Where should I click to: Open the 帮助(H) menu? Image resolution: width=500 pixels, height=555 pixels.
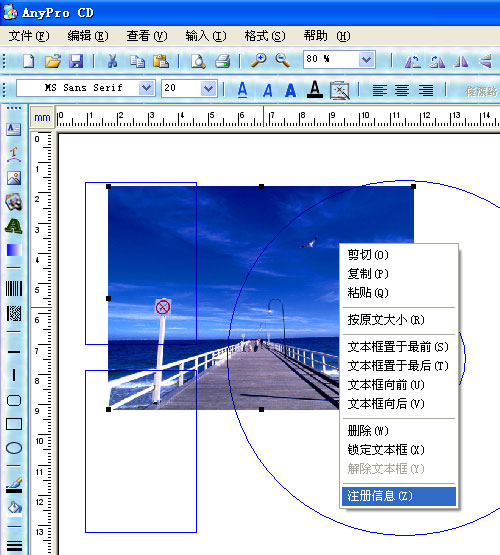(x=327, y=36)
